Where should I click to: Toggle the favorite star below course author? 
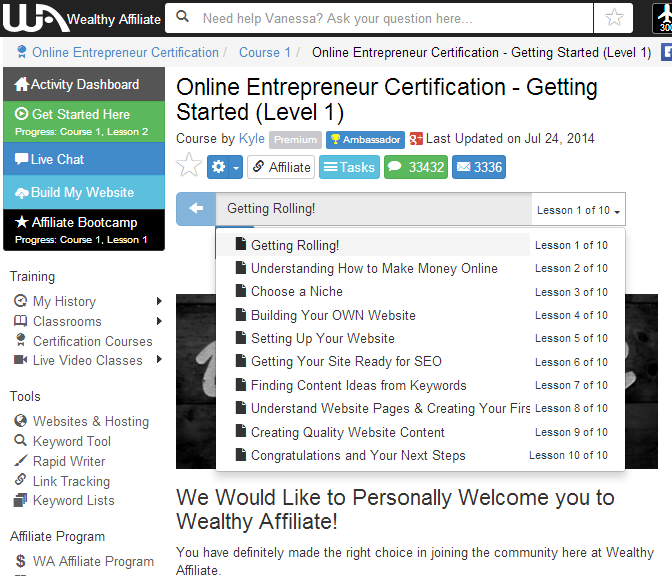(x=189, y=166)
